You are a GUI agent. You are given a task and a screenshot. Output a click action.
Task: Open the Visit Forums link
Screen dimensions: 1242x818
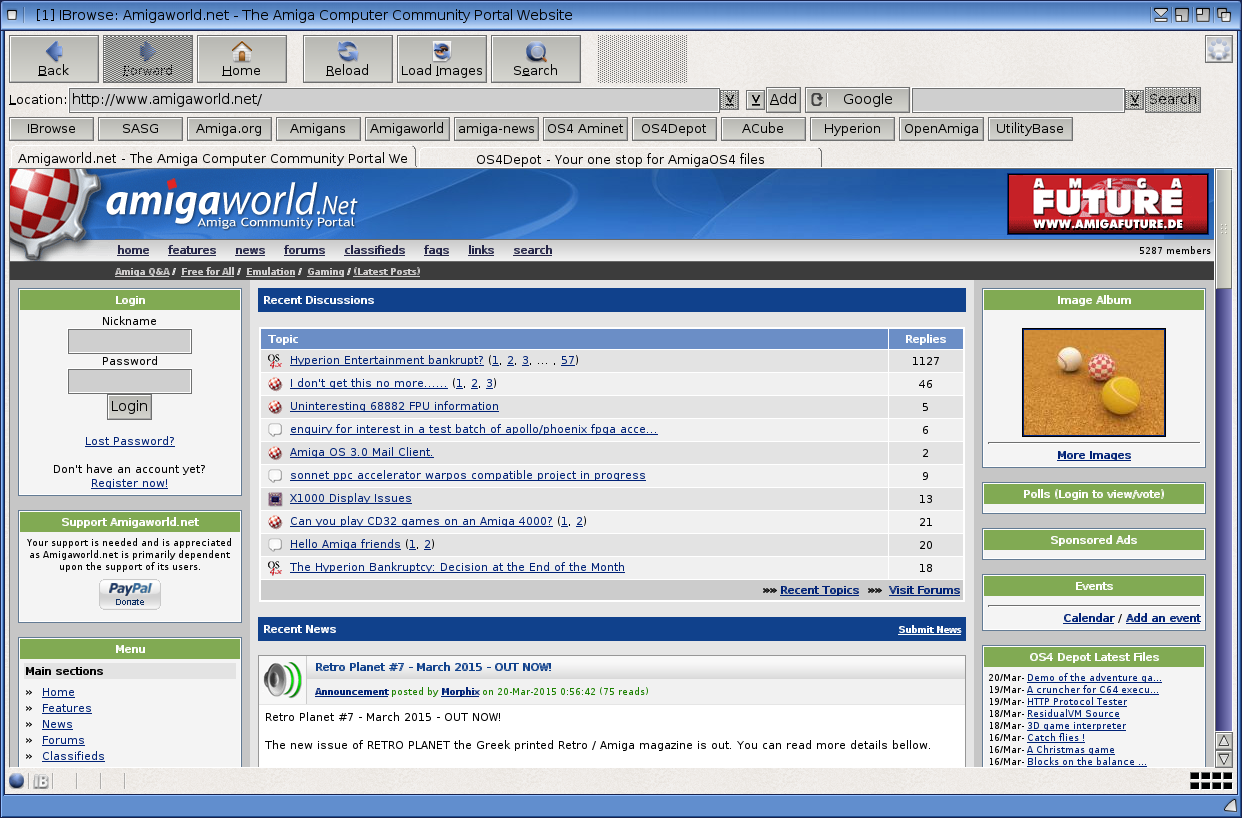pos(924,590)
